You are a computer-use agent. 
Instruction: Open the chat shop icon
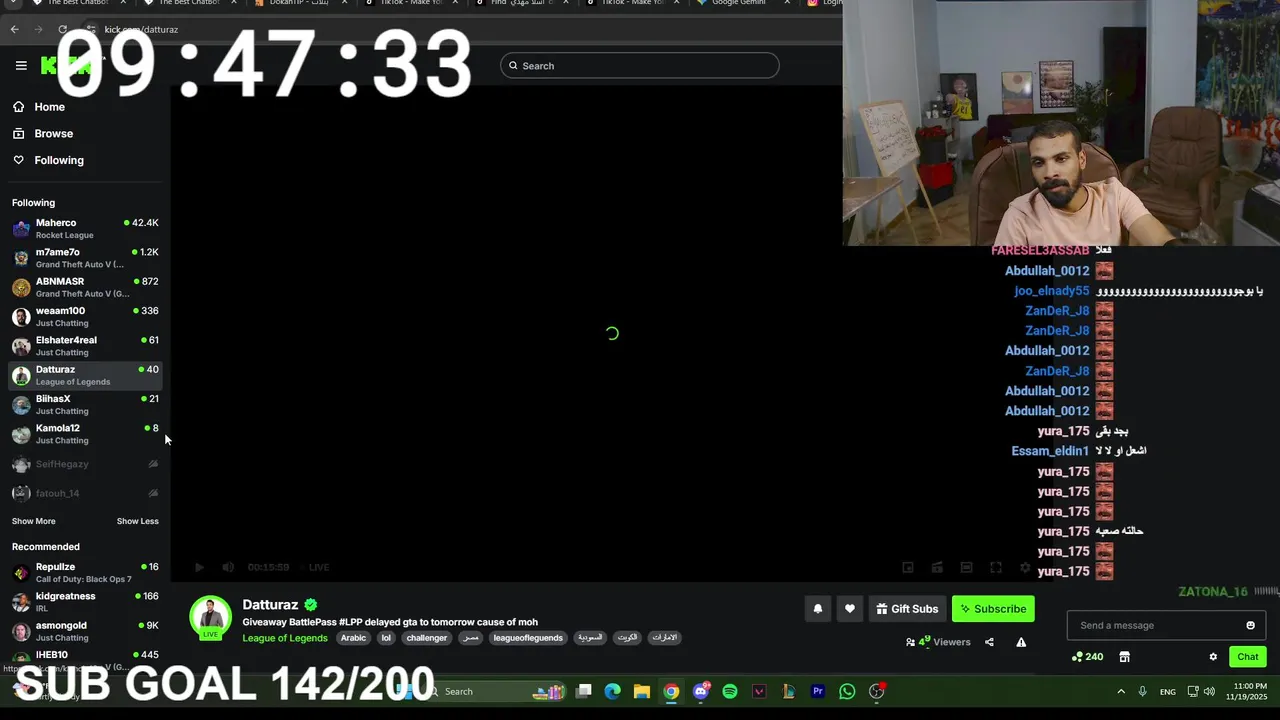click(1124, 657)
